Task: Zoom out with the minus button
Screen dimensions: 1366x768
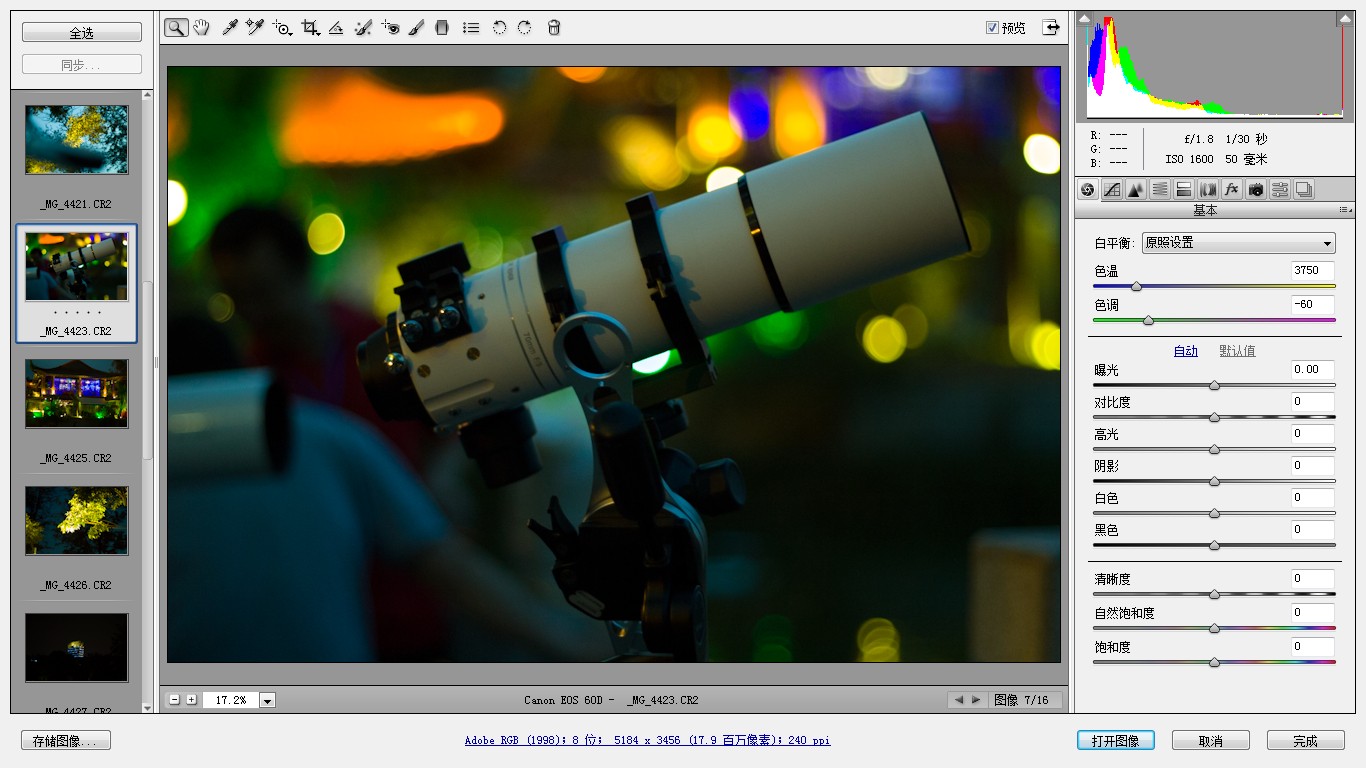Action: click(x=175, y=700)
